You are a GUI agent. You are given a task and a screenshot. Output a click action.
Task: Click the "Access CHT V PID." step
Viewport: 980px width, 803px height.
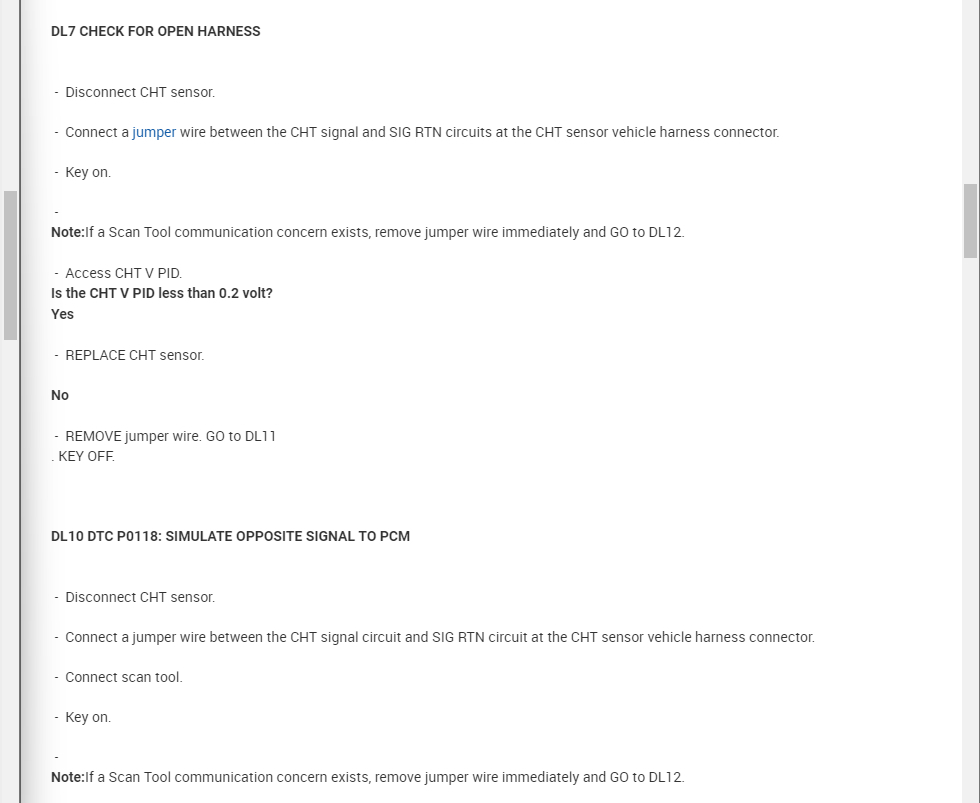point(123,273)
